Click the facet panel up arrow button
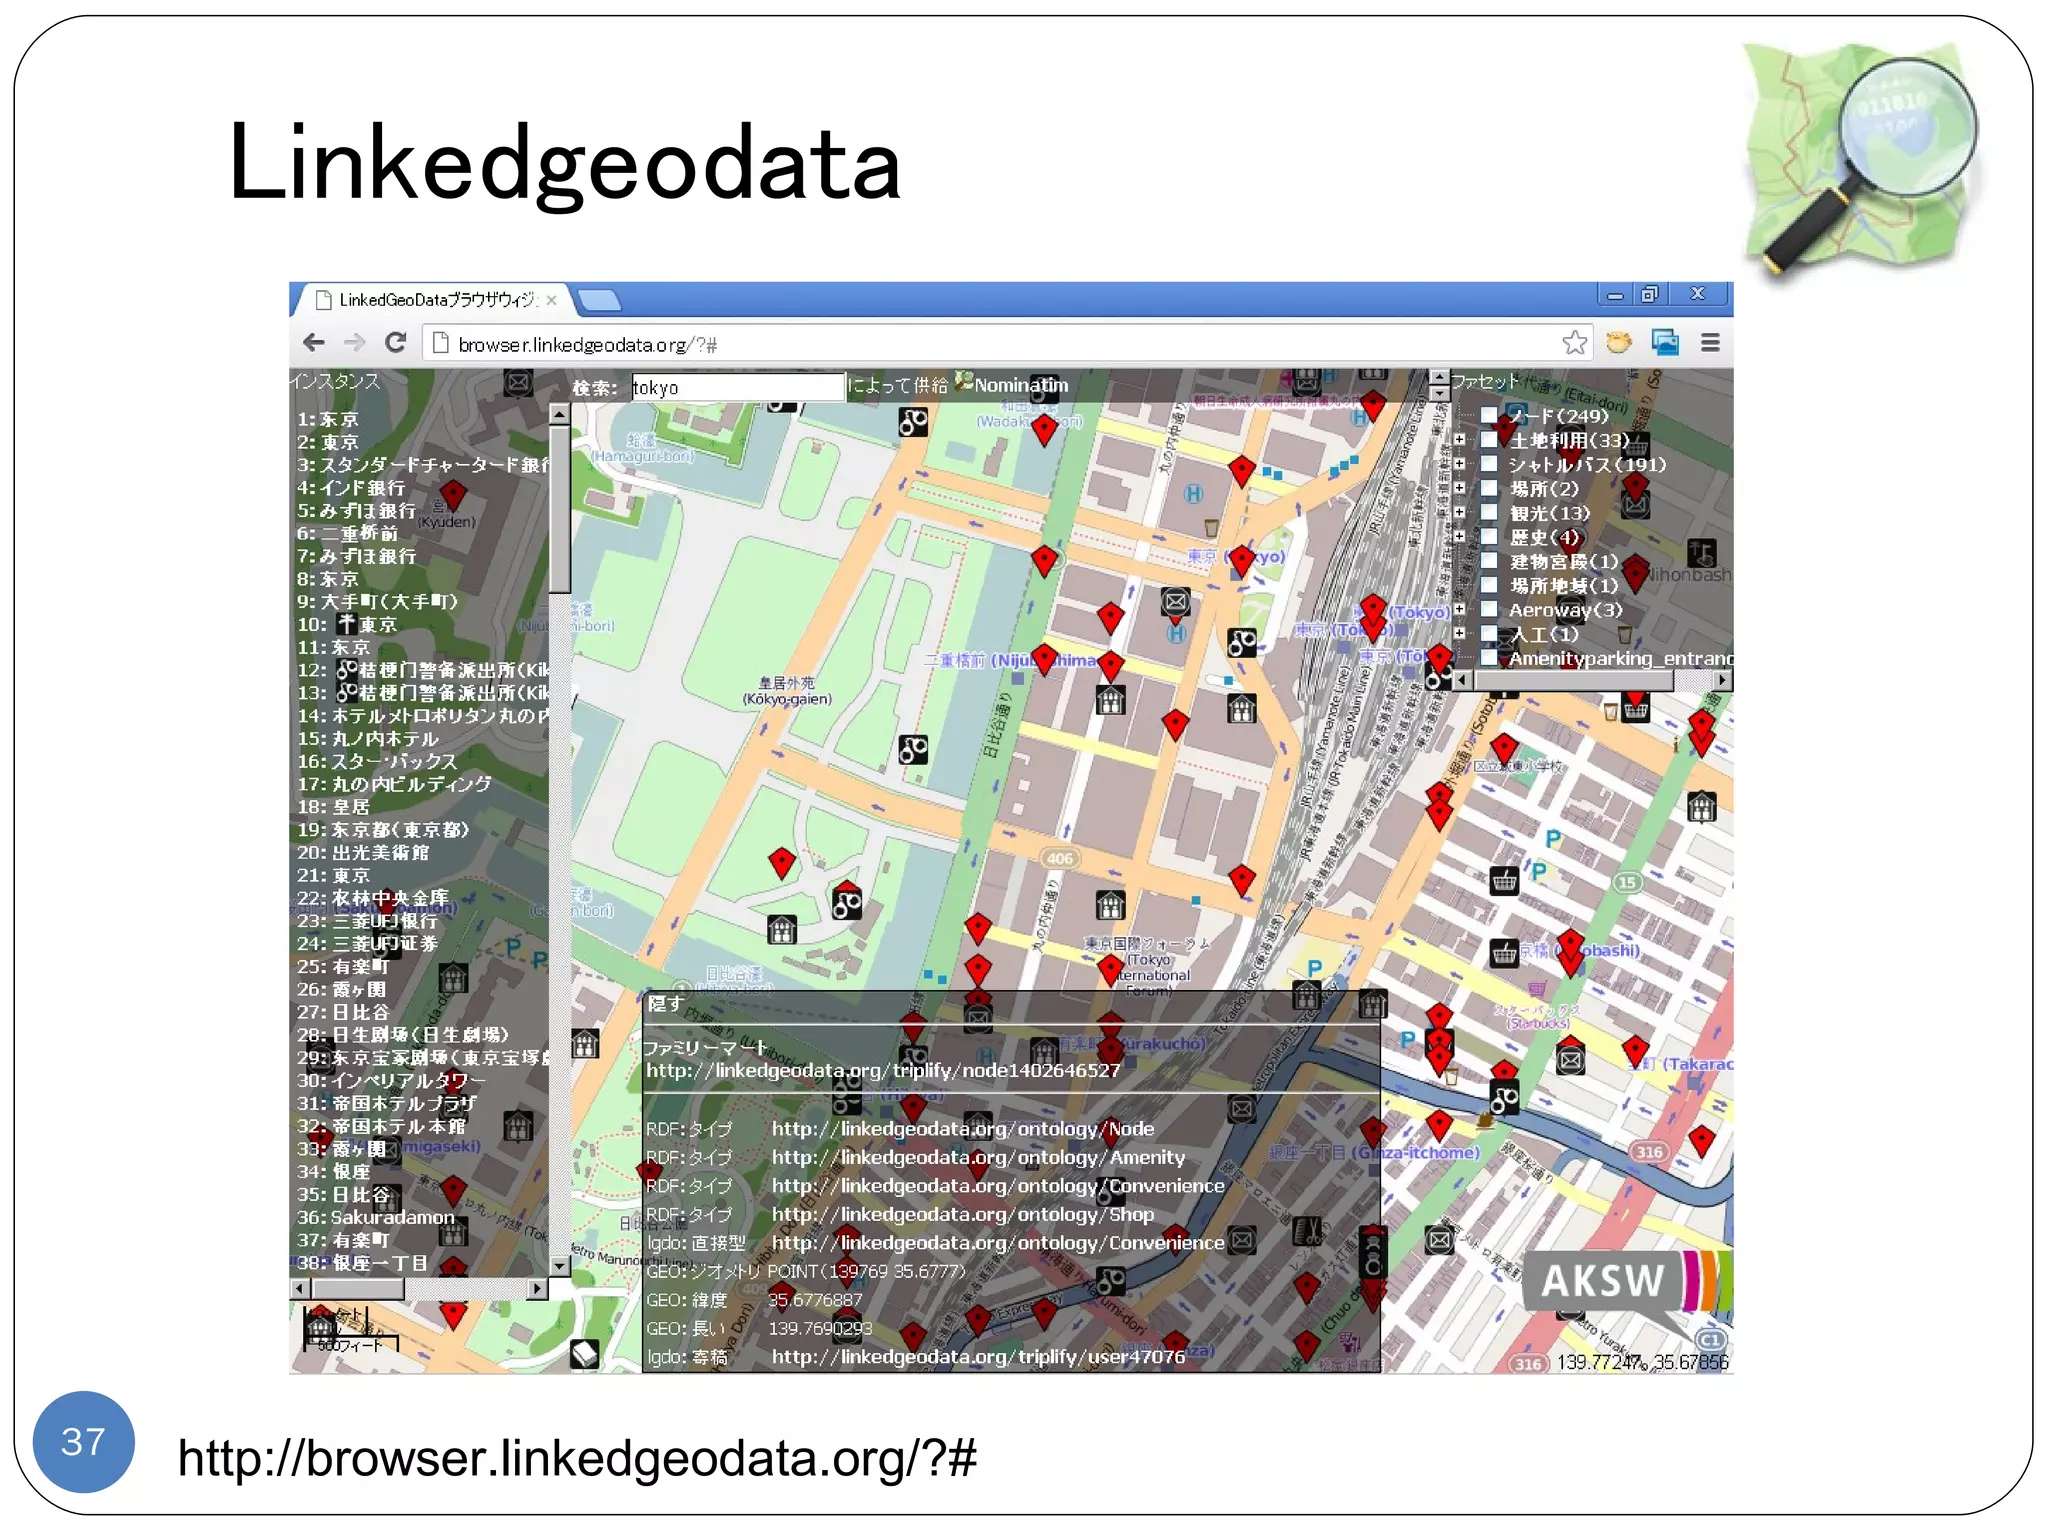2048x1536 pixels. point(1439,377)
